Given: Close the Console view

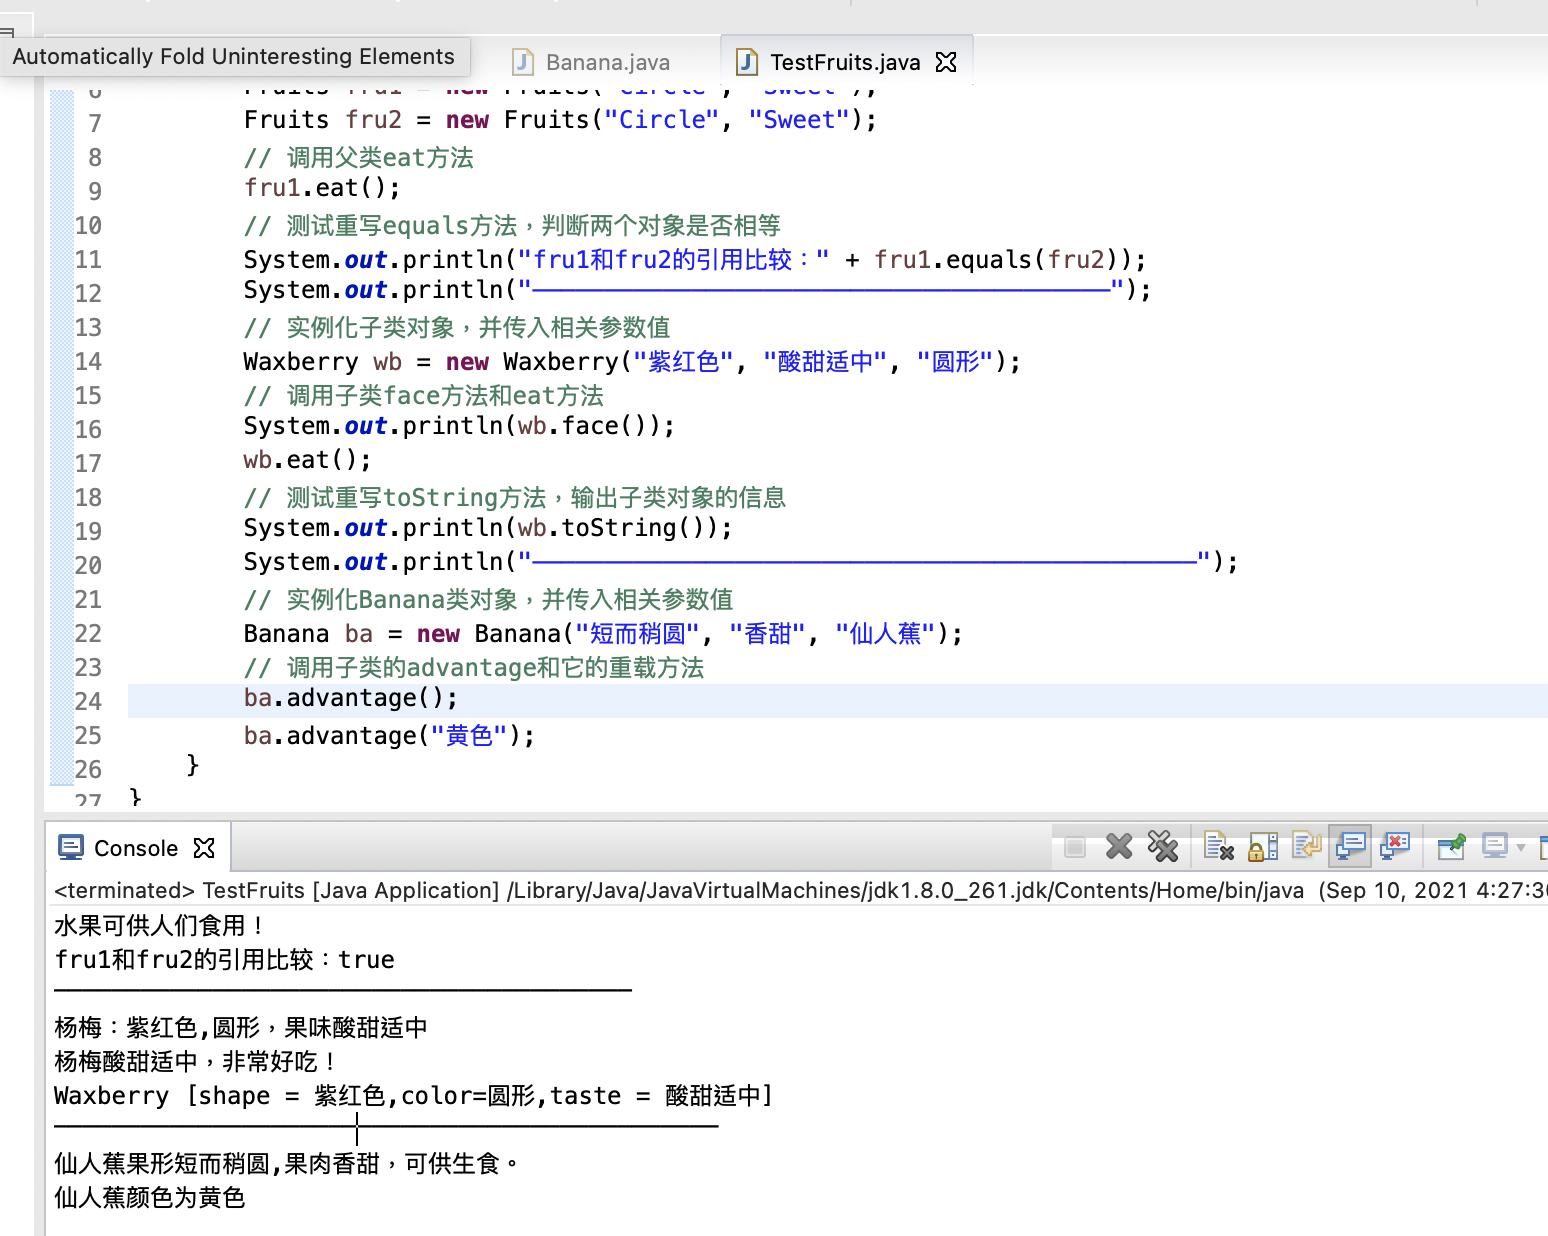Looking at the screenshot, I should 204,848.
